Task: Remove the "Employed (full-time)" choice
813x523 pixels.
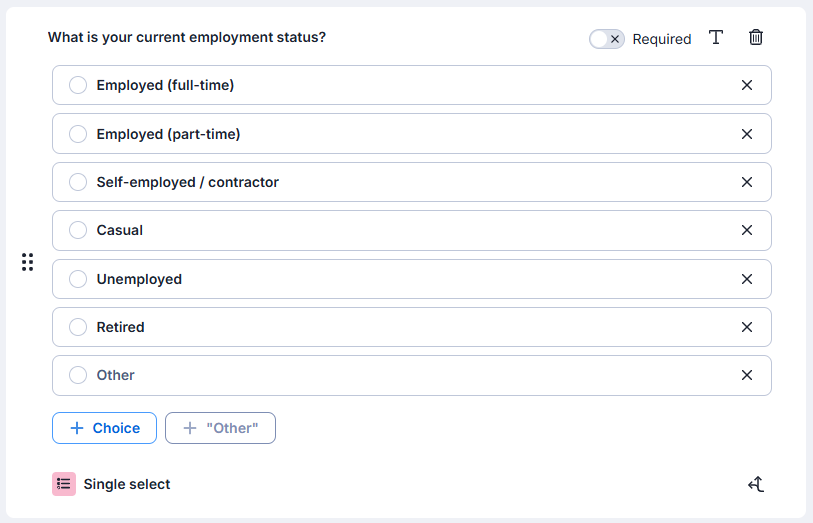Action: (747, 86)
